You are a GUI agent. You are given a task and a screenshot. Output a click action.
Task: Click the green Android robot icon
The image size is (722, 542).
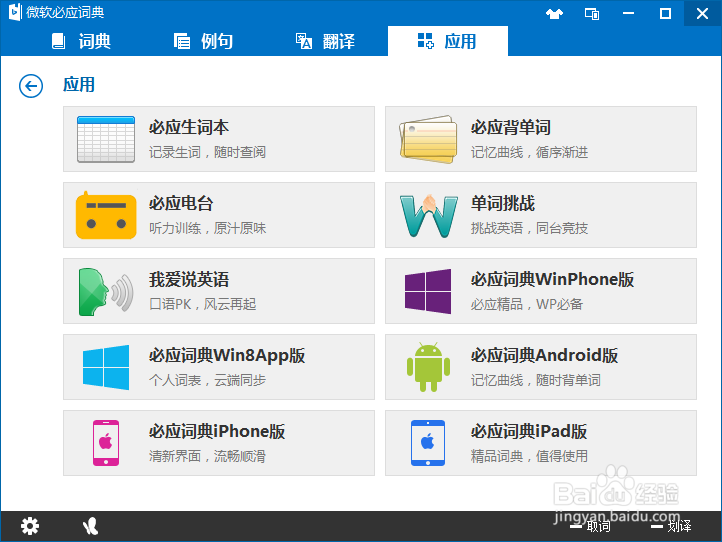tap(428, 367)
